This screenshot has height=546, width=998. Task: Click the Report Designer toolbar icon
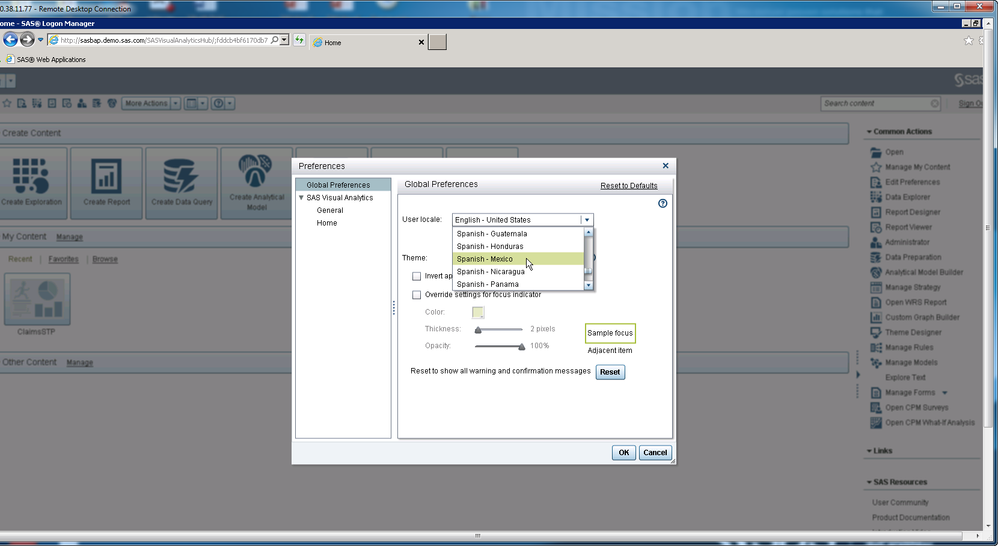52,103
